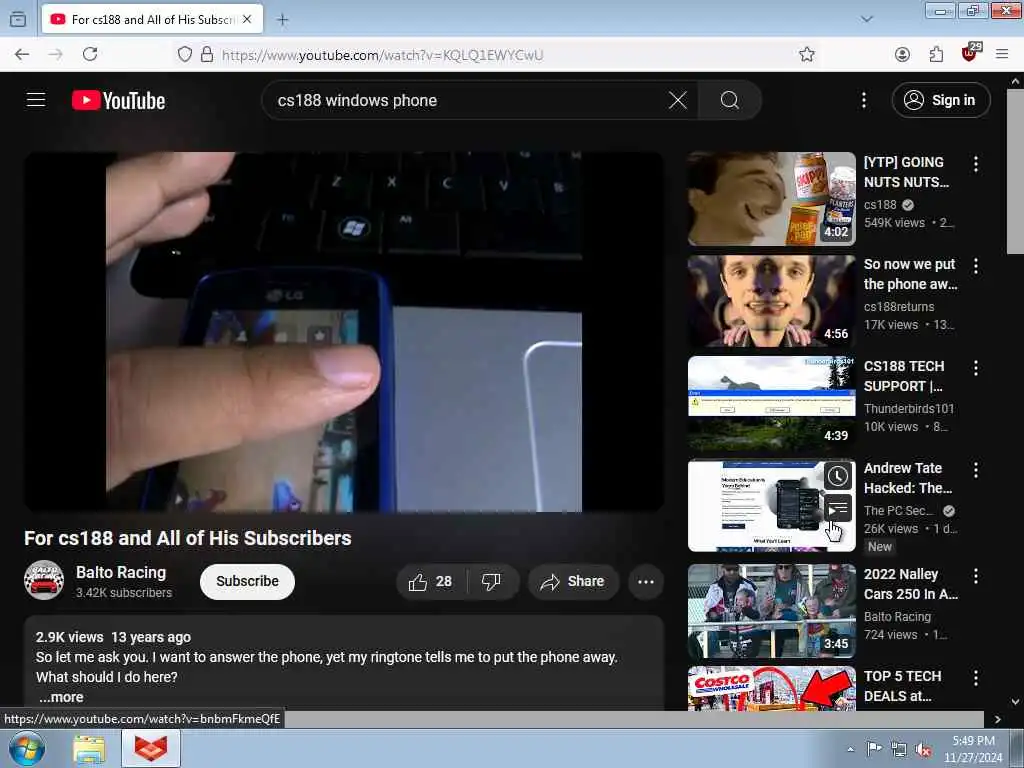Dislike the video with thumbs down
This screenshot has width=1024, height=768.
pyautogui.click(x=491, y=581)
